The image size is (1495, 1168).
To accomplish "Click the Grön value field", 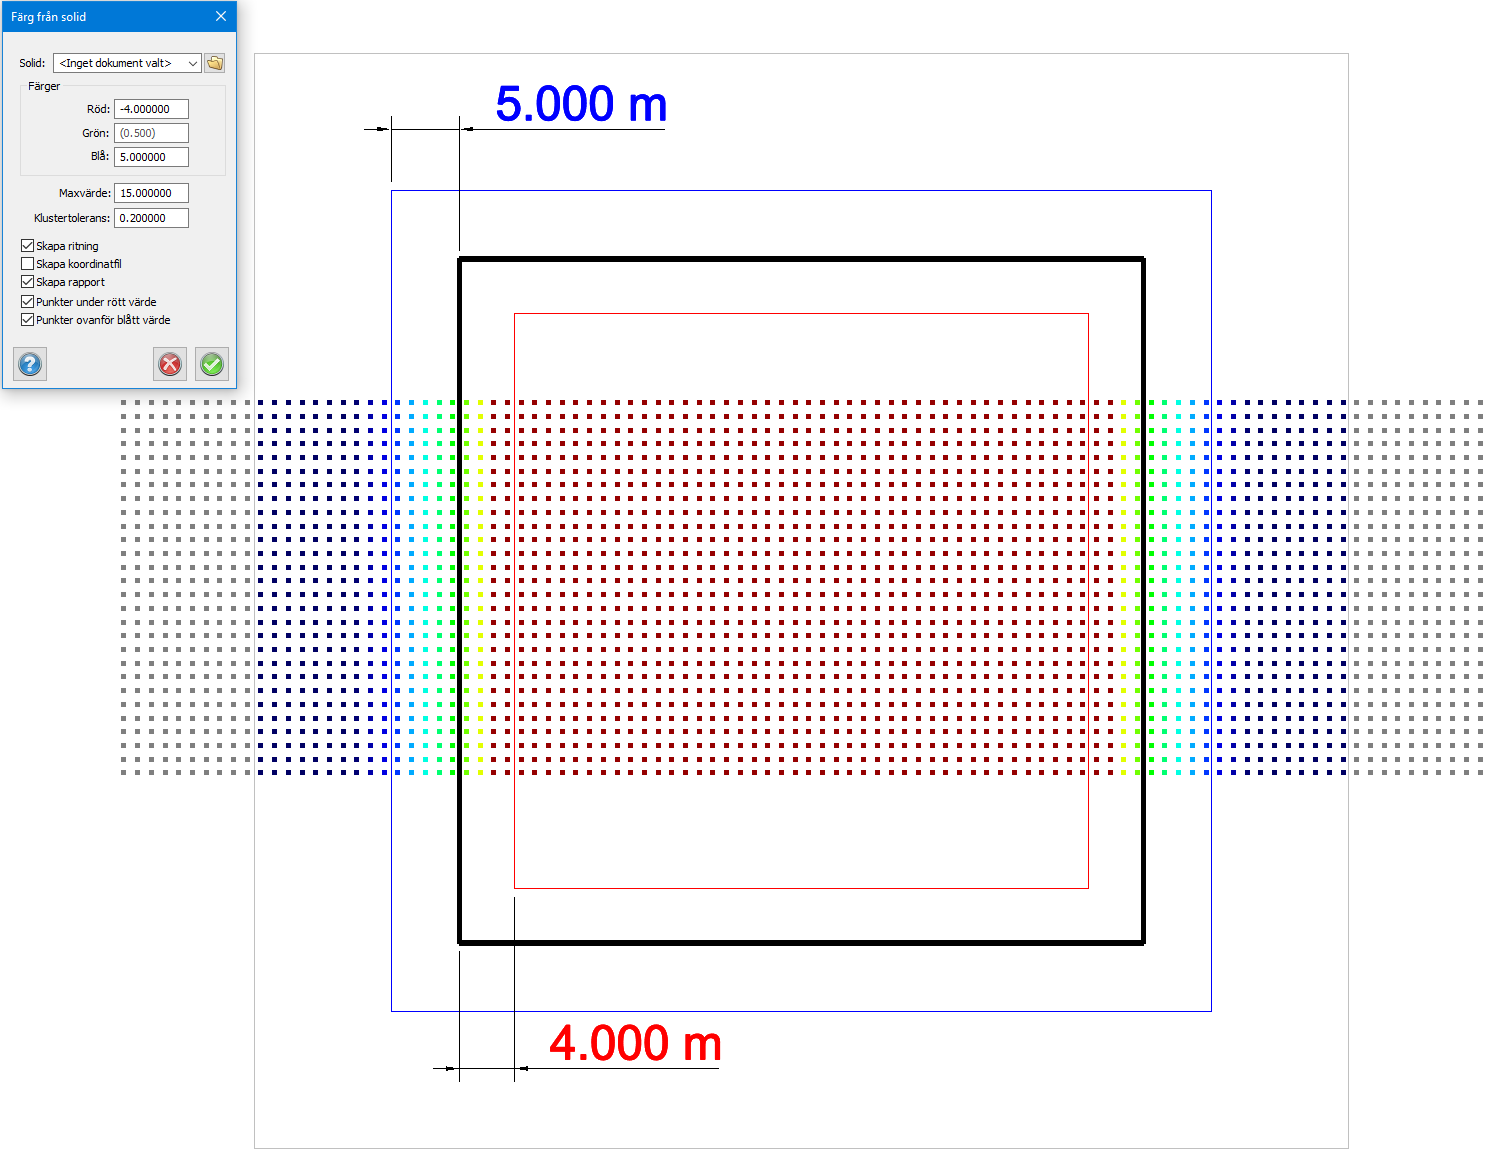I will (x=151, y=133).
